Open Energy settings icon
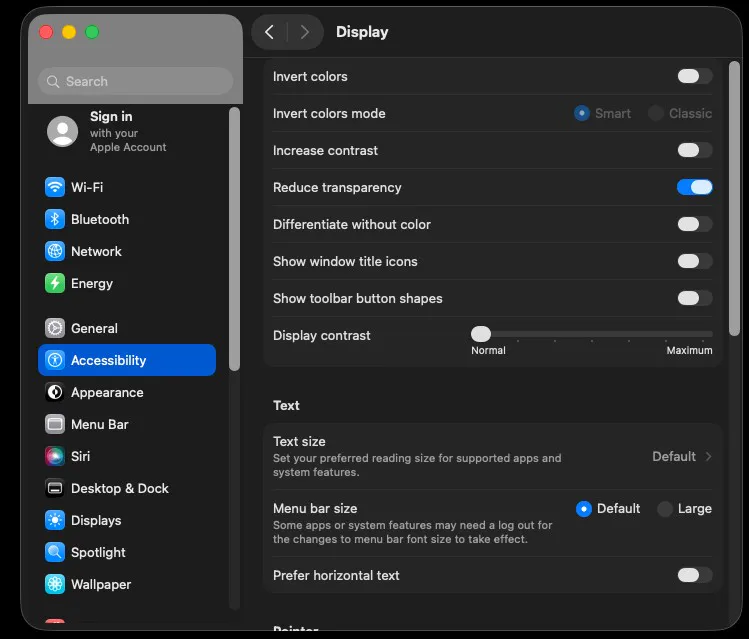Viewport: 749px width, 639px height. pyautogui.click(x=55, y=283)
